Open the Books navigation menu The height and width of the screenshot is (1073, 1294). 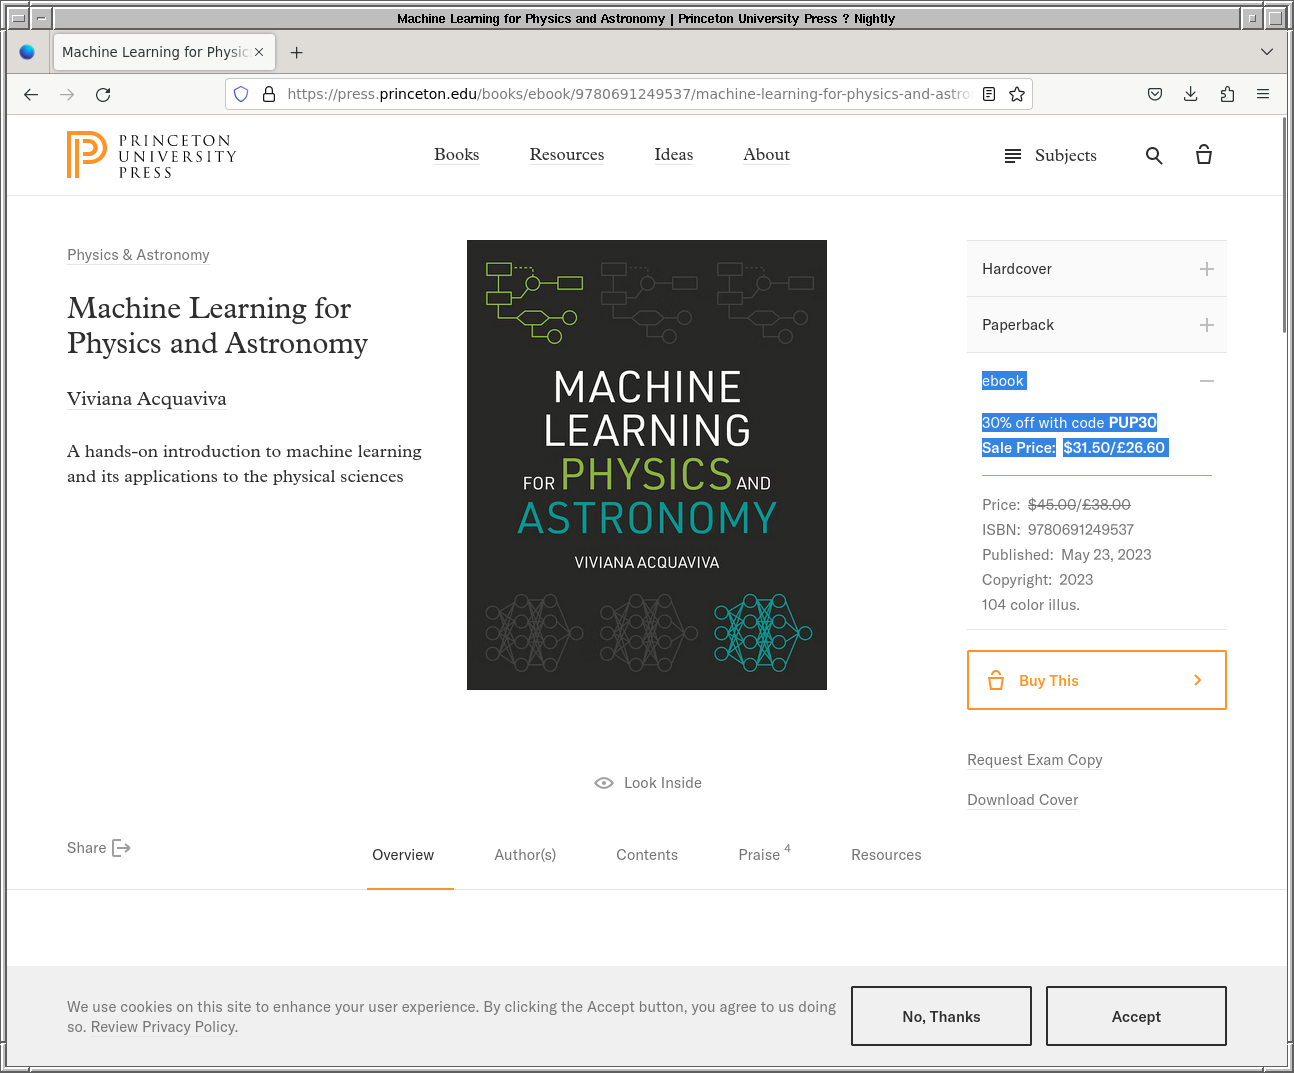pyautogui.click(x=456, y=155)
